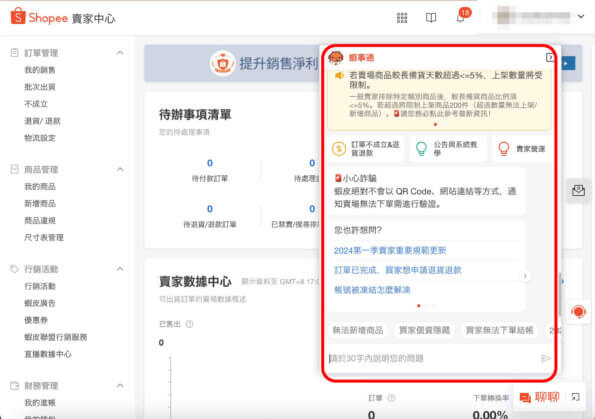Collapse the 訂單管理 section chevron
The height and width of the screenshot is (419, 595).
(x=120, y=52)
